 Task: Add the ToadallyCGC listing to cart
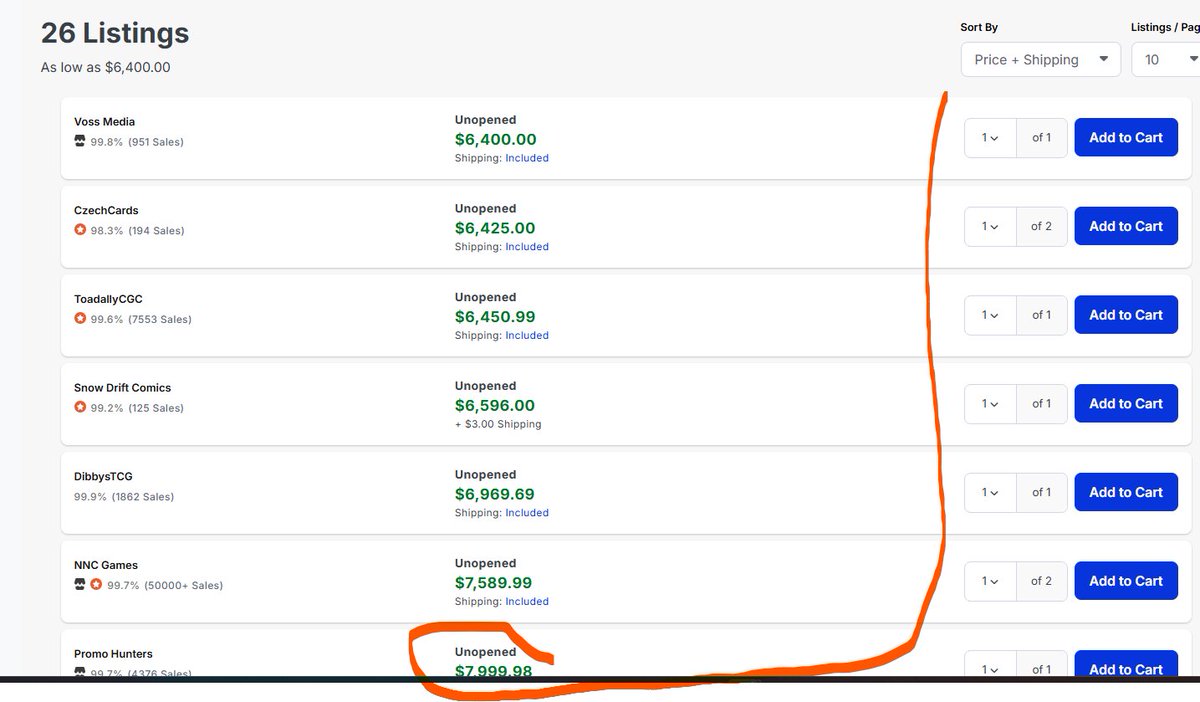coord(1126,315)
